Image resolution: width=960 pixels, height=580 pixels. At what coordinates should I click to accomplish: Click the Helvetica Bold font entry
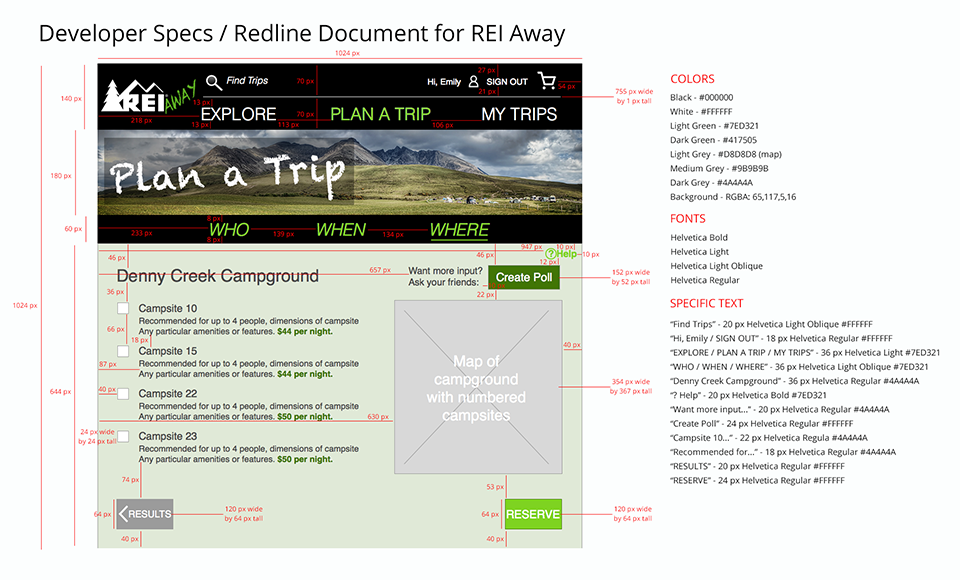pyautogui.click(x=699, y=237)
